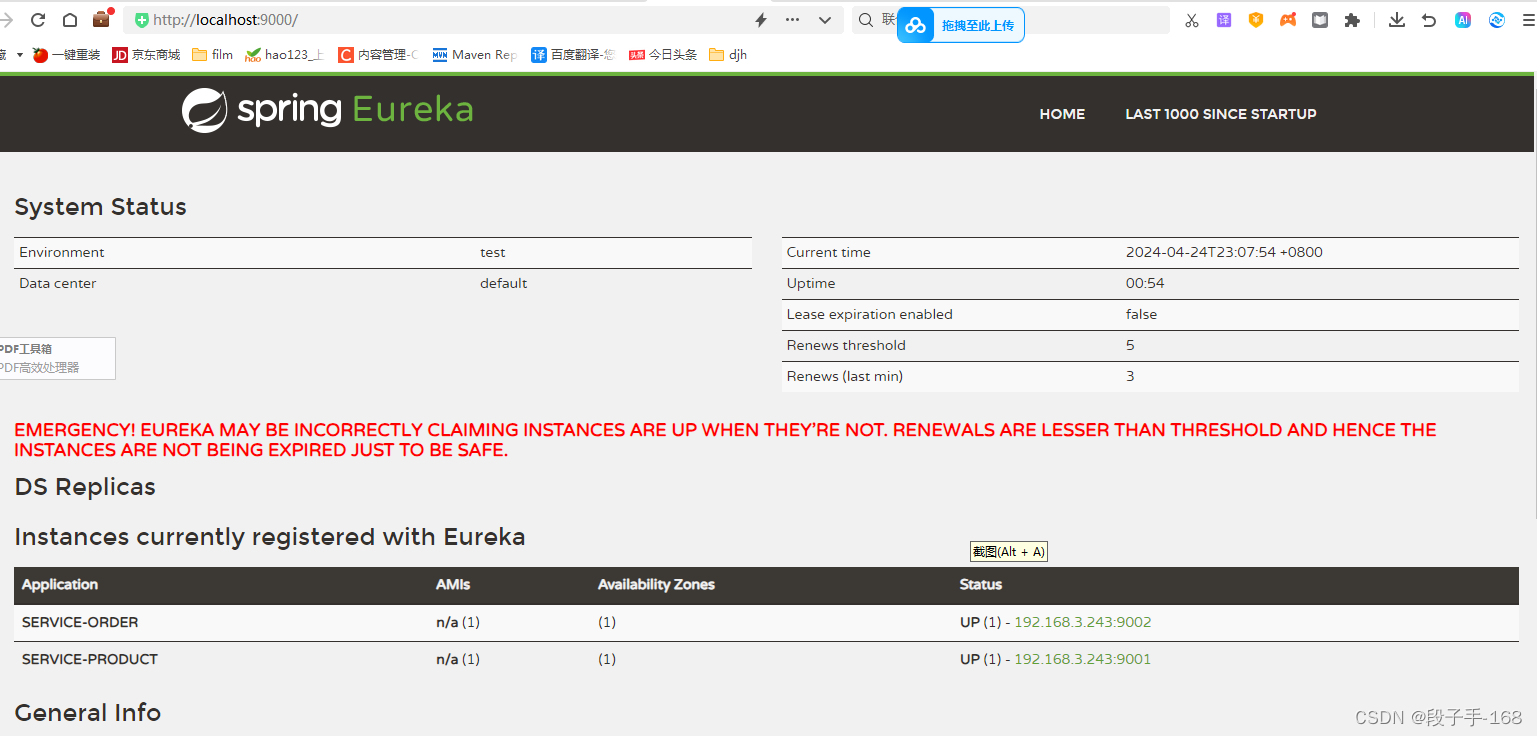Click the cloud upload drag-here popup

(961, 25)
